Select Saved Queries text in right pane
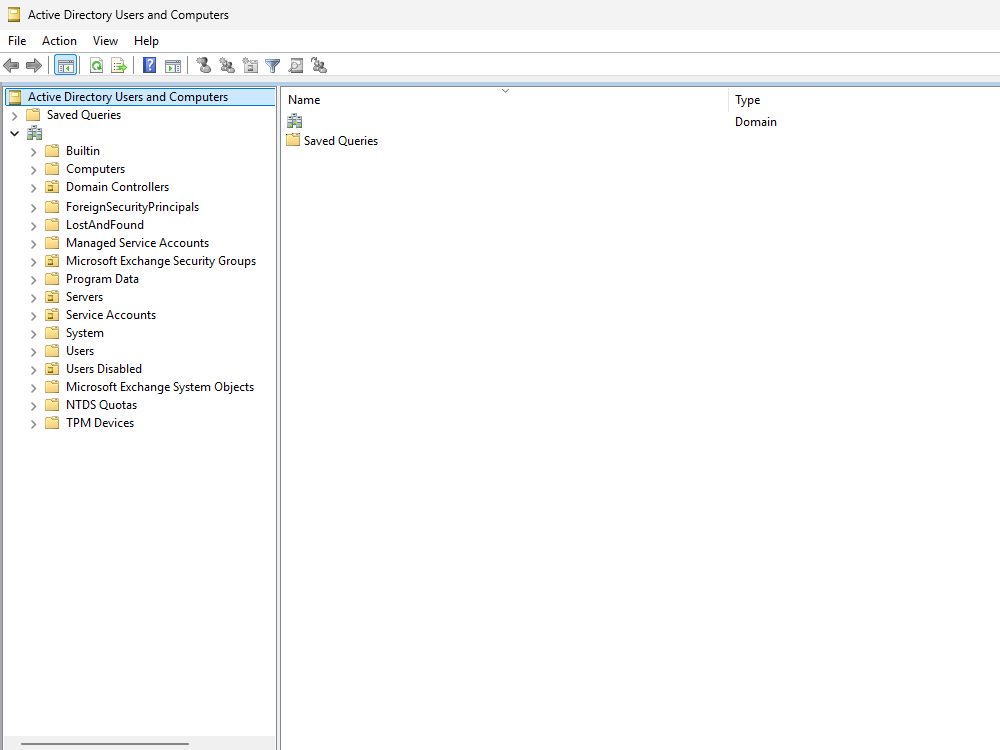Screen dimensions: 1000x750 [341, 141]
